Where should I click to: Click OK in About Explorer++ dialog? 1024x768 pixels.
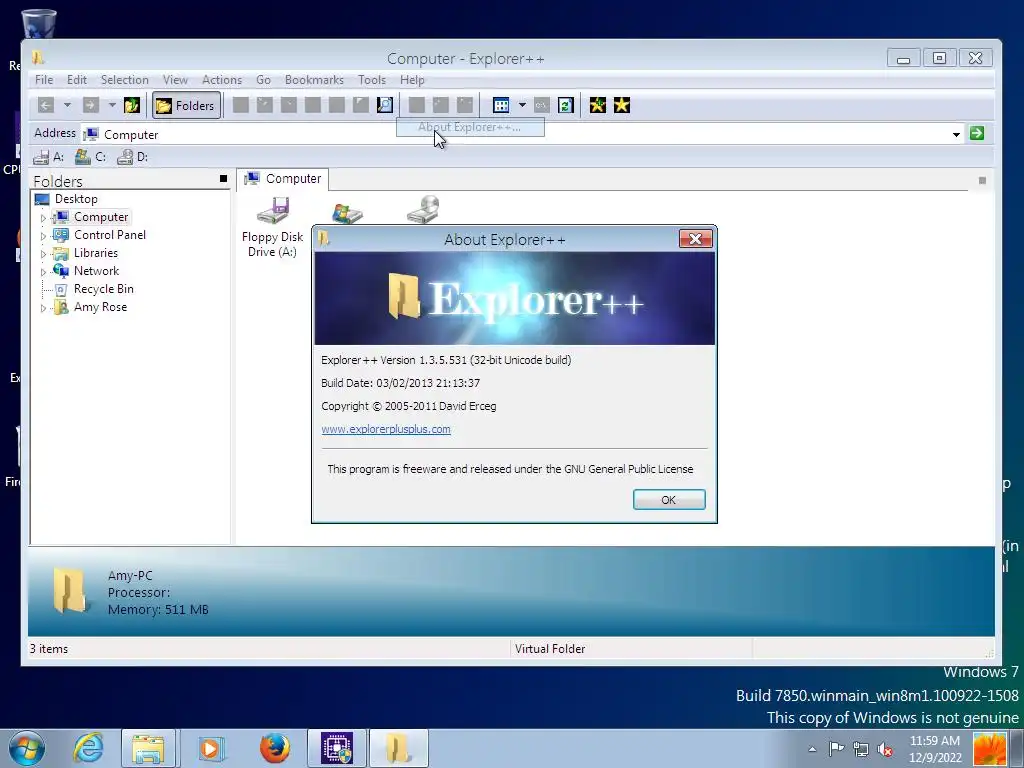(x=669, y=500)
